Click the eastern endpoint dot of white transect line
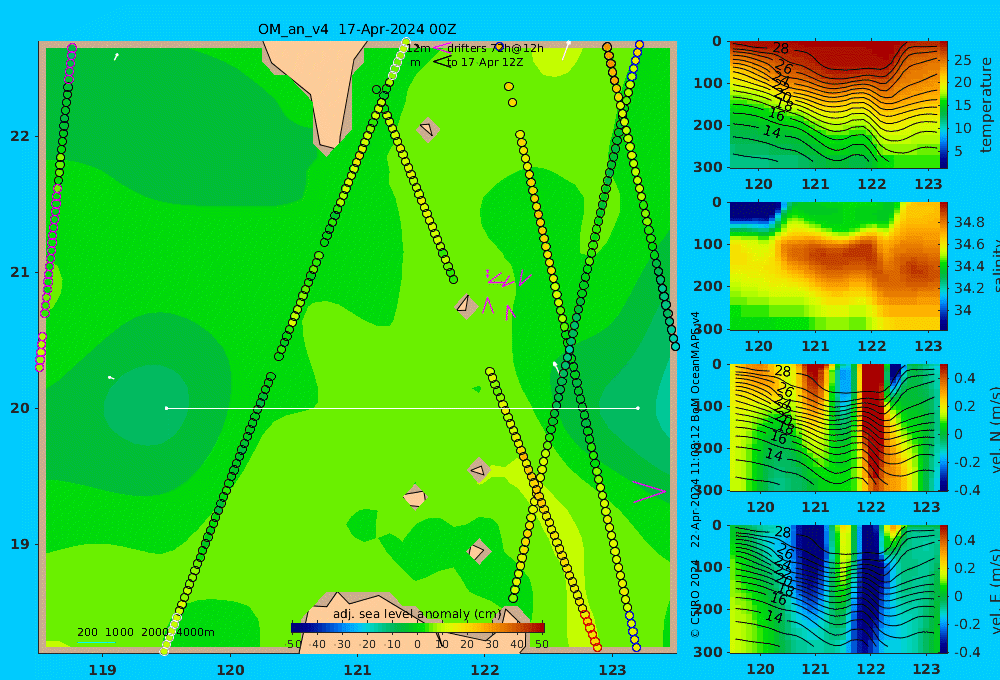This screenshot has width=1000, height=680. 638,408
